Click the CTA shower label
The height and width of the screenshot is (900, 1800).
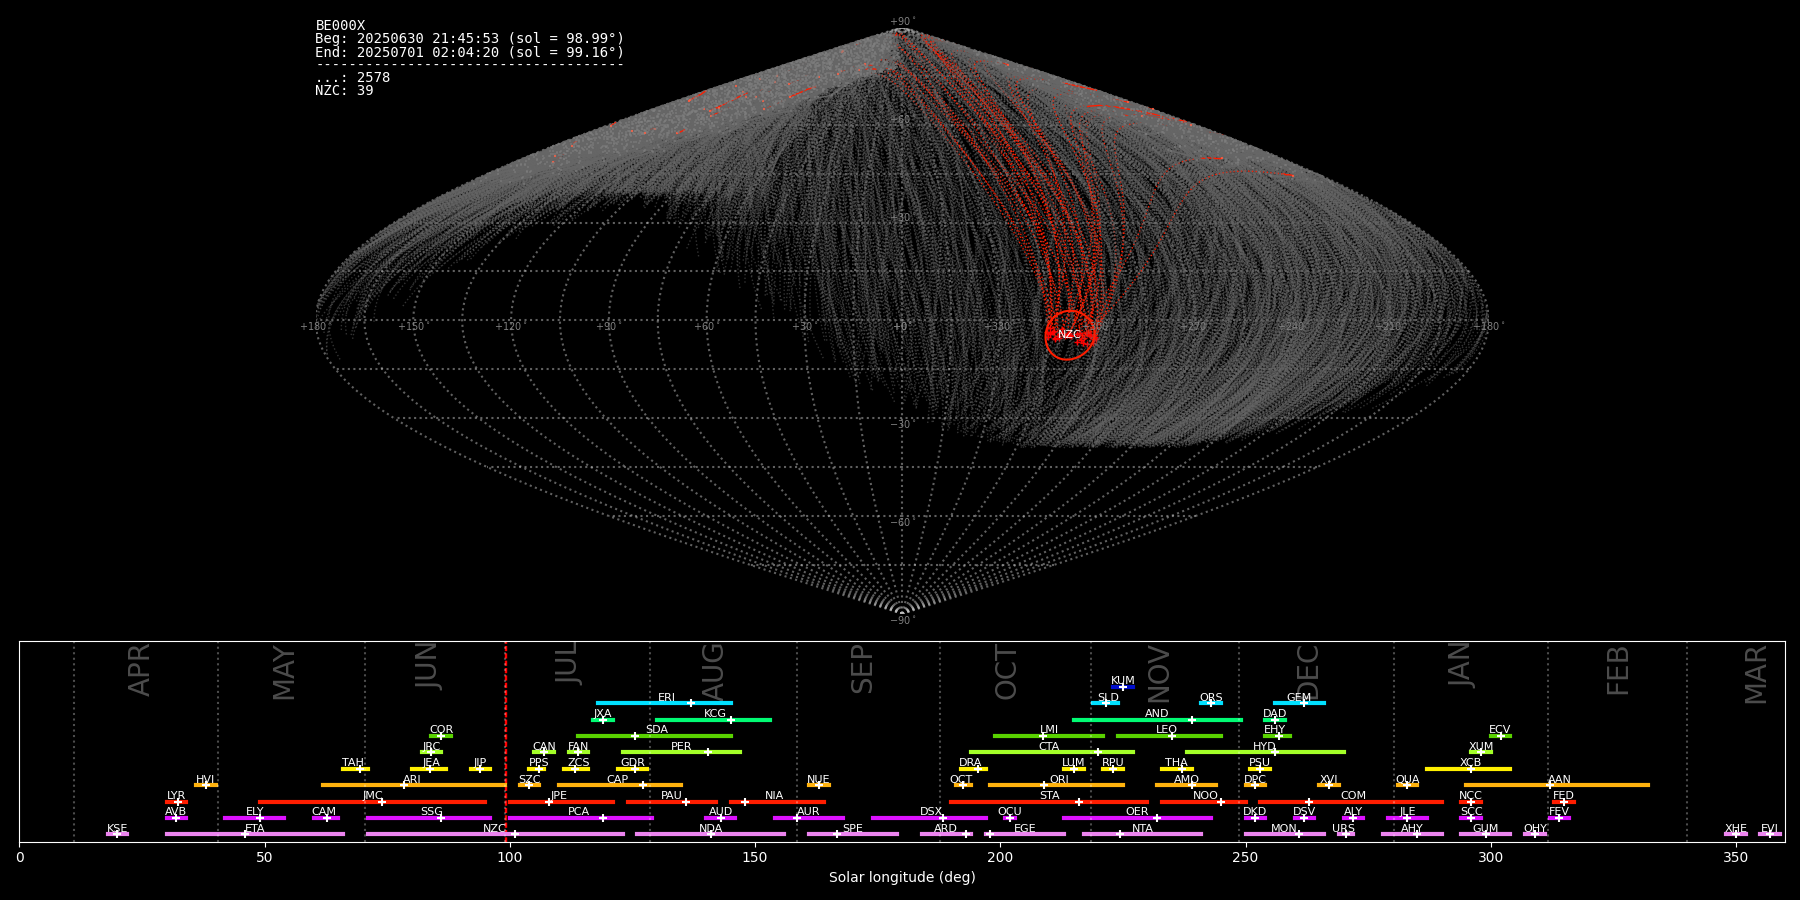coord(1049,747)
